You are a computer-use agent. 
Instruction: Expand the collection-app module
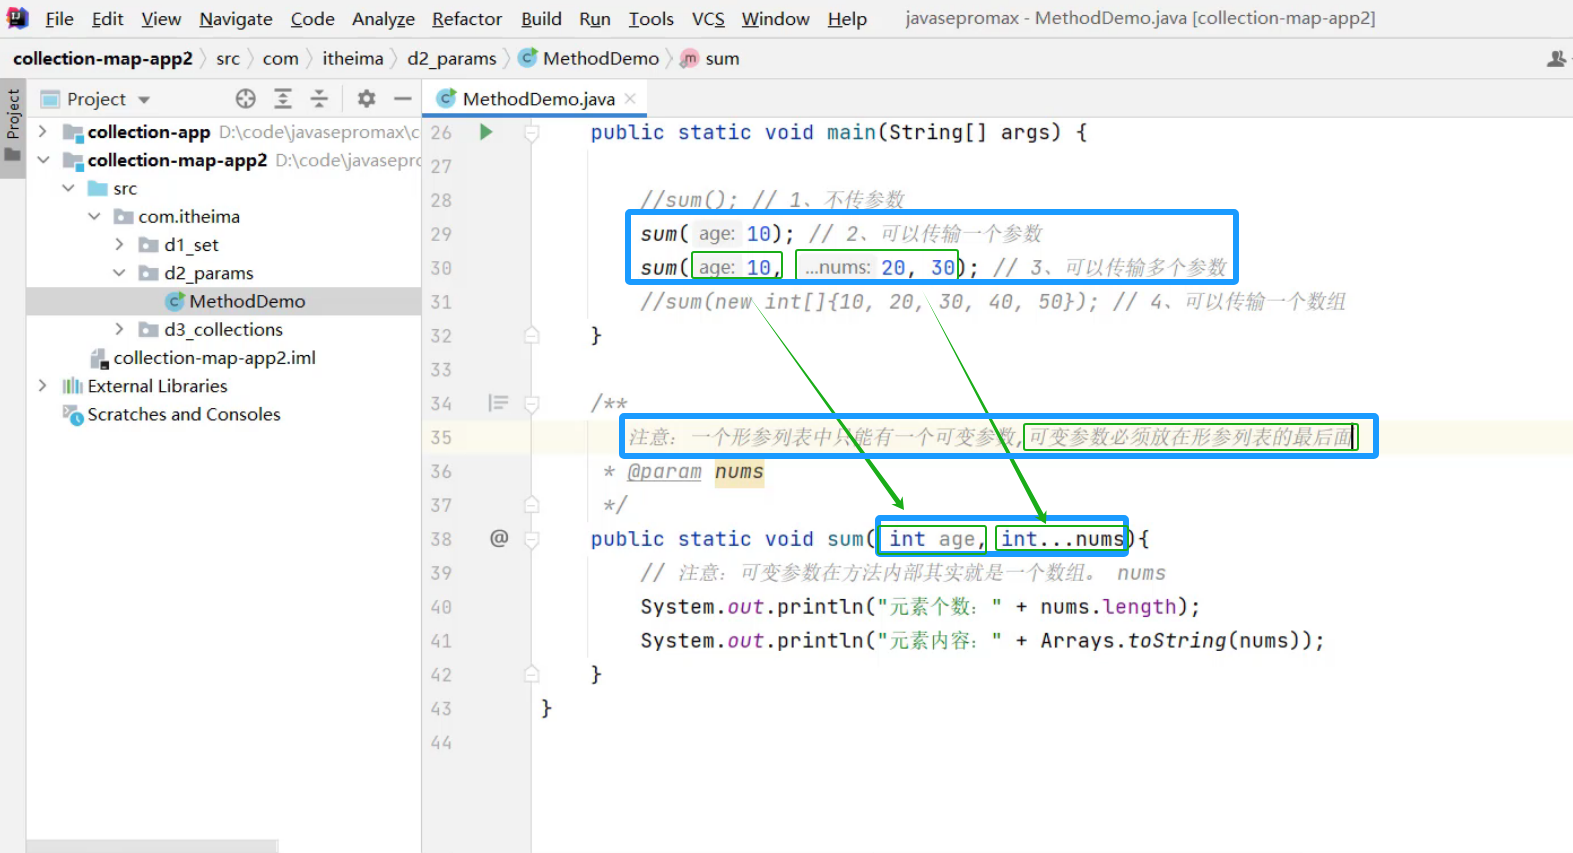pos(42,131)
